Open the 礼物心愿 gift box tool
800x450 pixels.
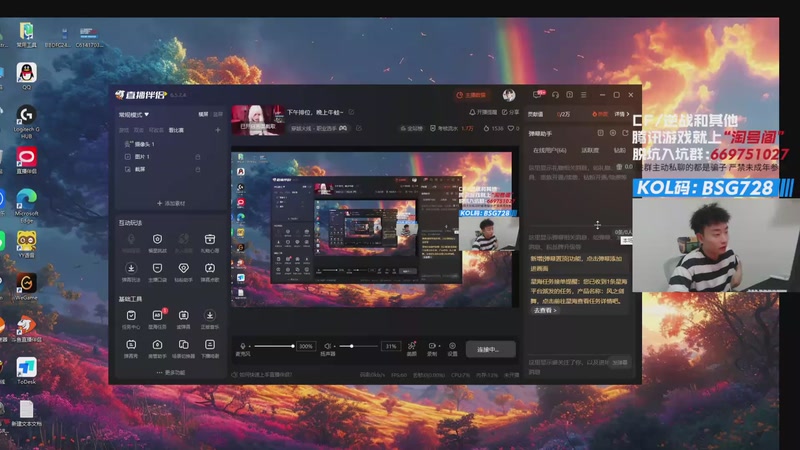point(209,242)
